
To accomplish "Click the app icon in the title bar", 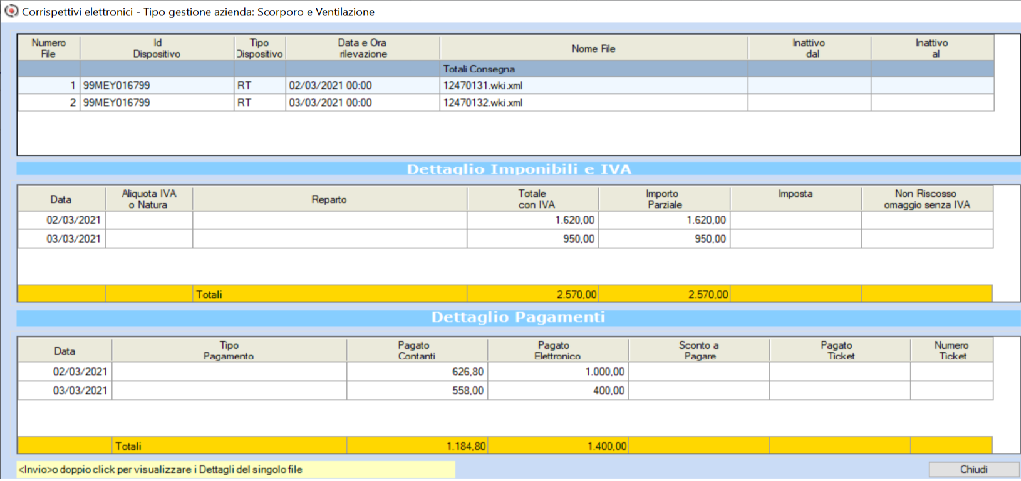I will point(10,12).
